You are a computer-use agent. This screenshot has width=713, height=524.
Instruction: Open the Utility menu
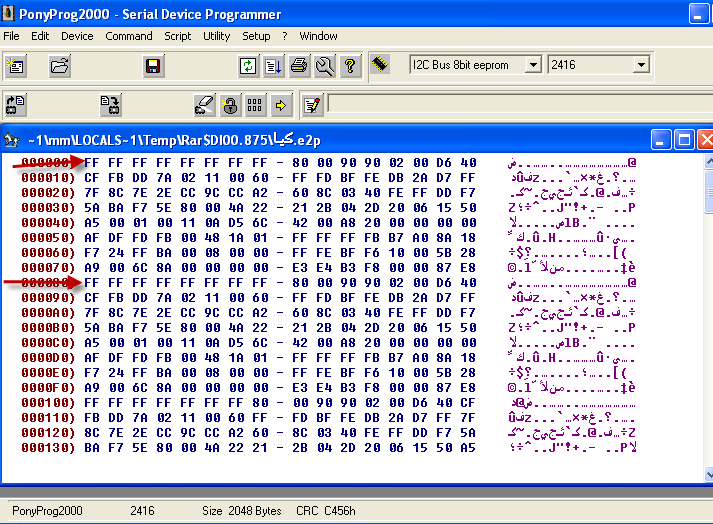coord(216,36)
